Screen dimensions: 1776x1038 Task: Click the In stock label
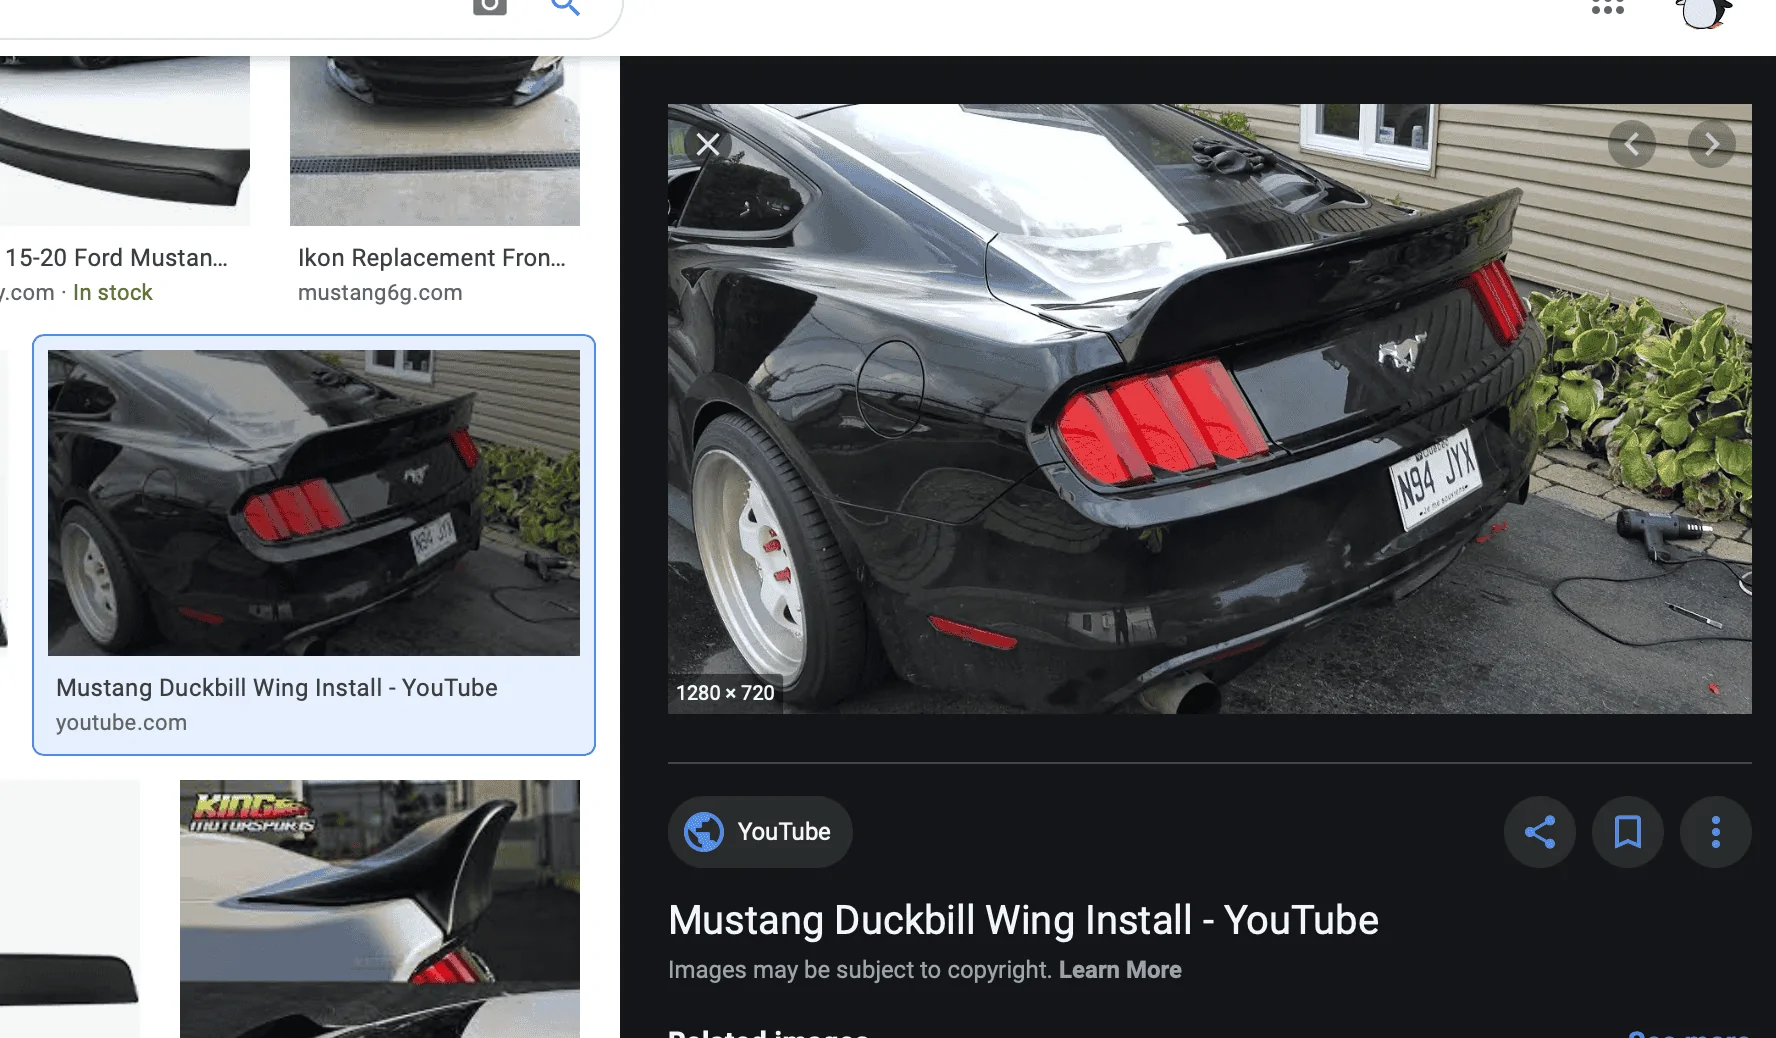112,293
